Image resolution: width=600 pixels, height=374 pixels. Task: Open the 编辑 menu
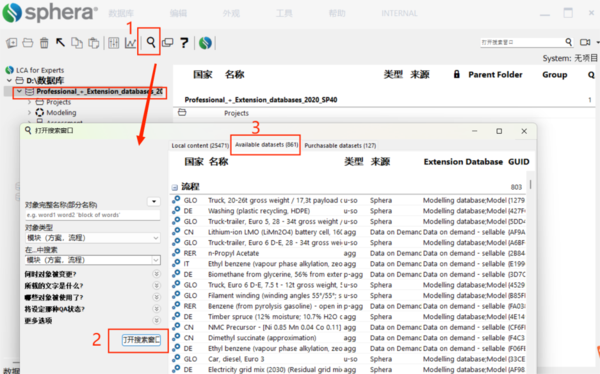pos(178,13)
